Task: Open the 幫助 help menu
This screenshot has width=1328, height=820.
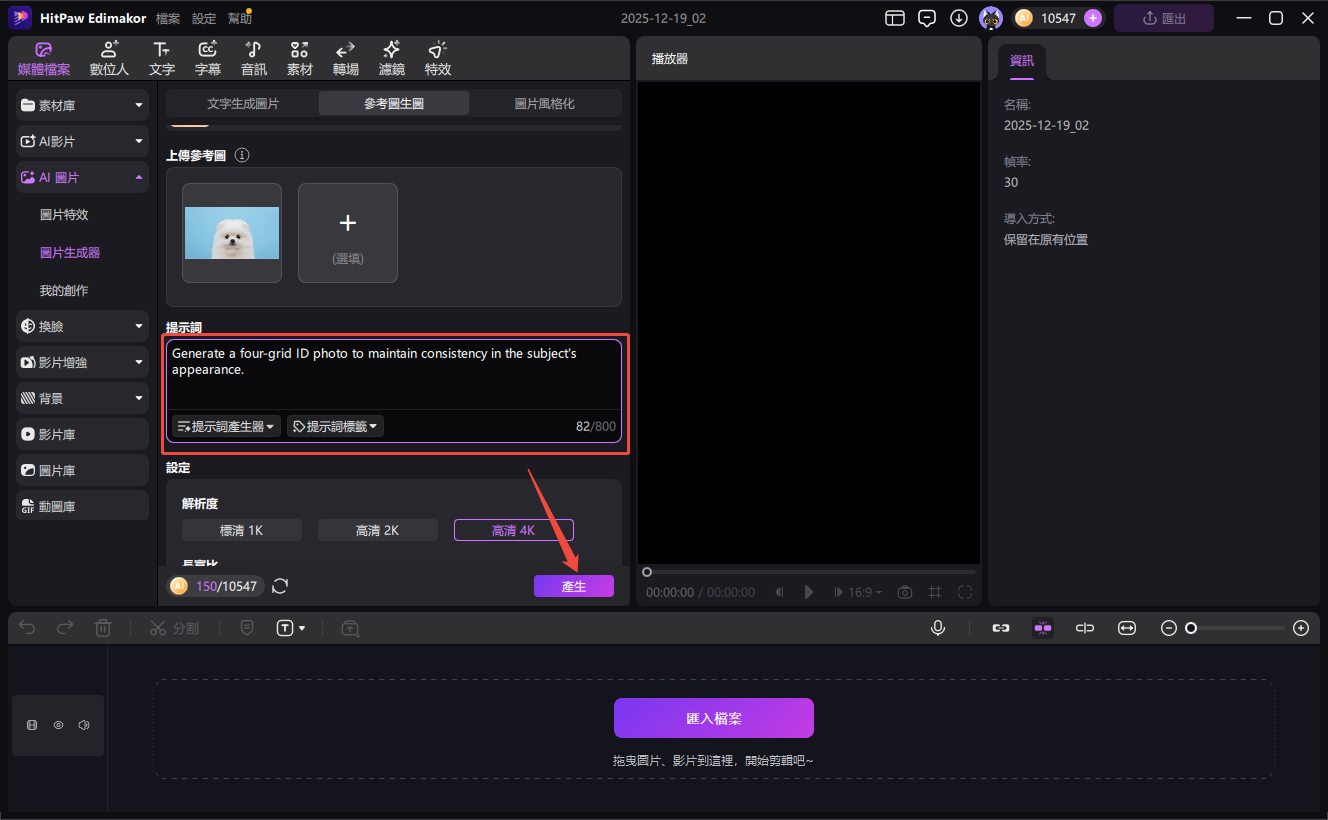Action: click(x=240, y=17)
